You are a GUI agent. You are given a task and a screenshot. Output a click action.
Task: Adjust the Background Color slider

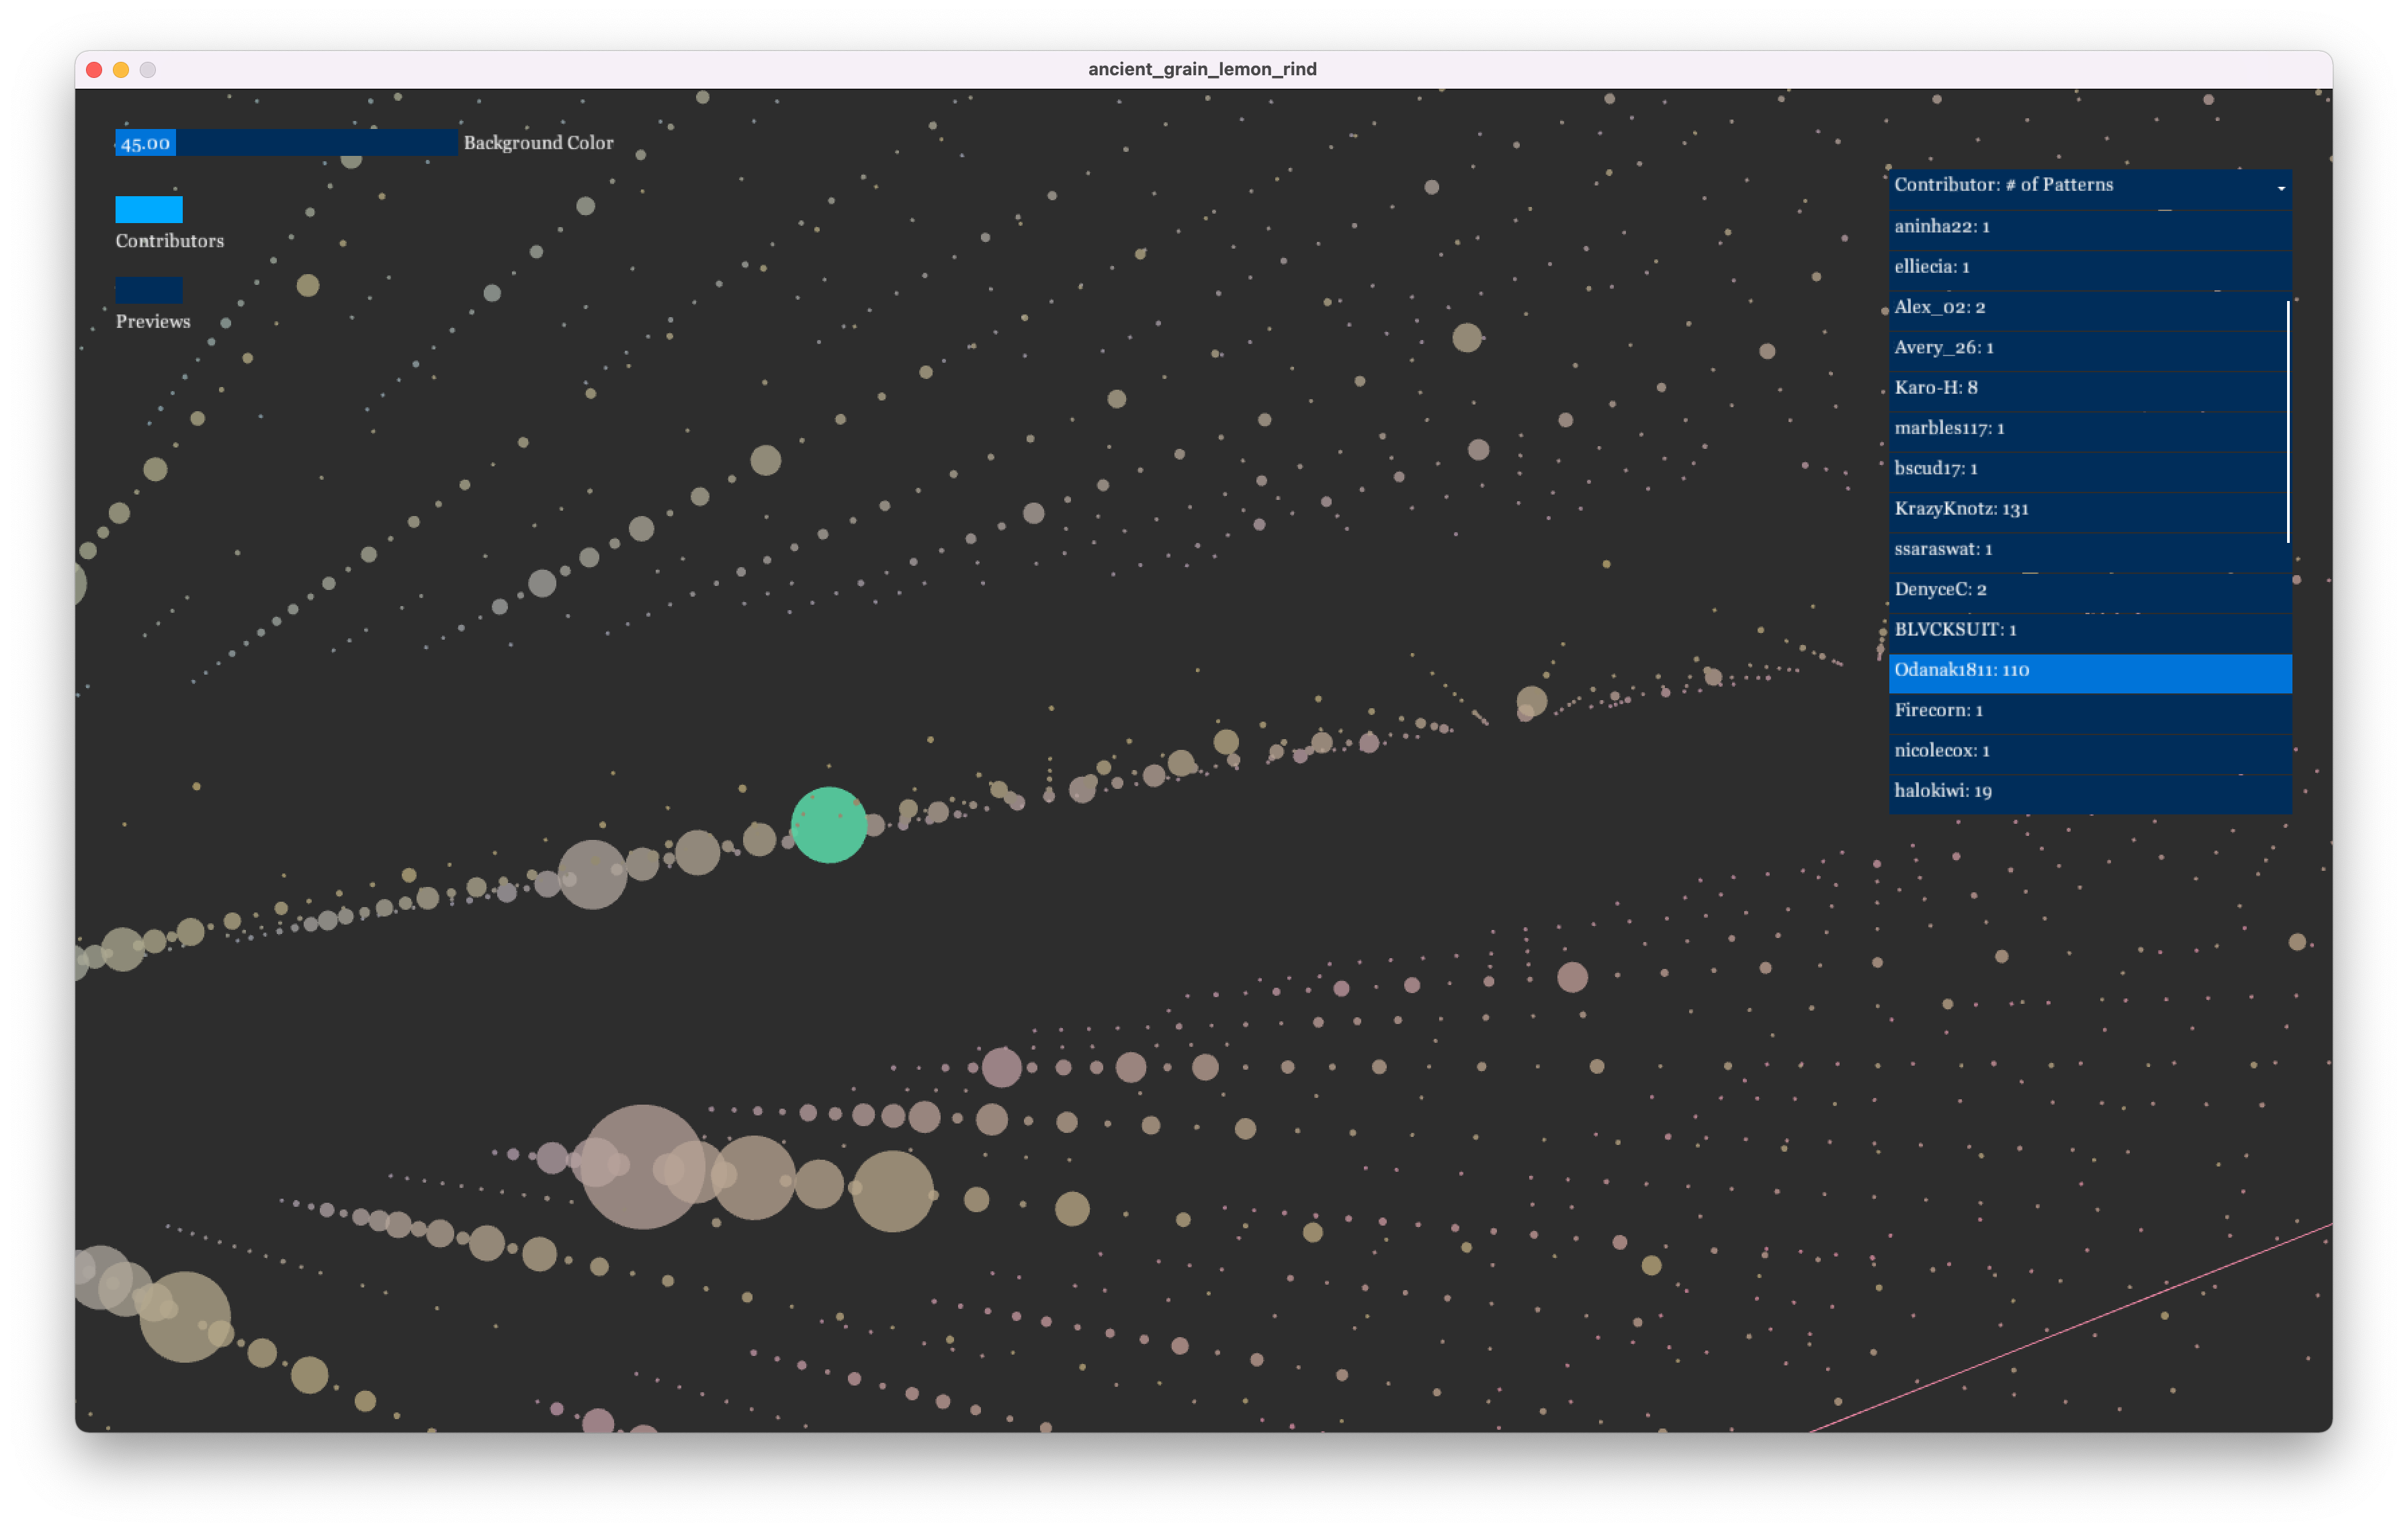tap(286, 143)
